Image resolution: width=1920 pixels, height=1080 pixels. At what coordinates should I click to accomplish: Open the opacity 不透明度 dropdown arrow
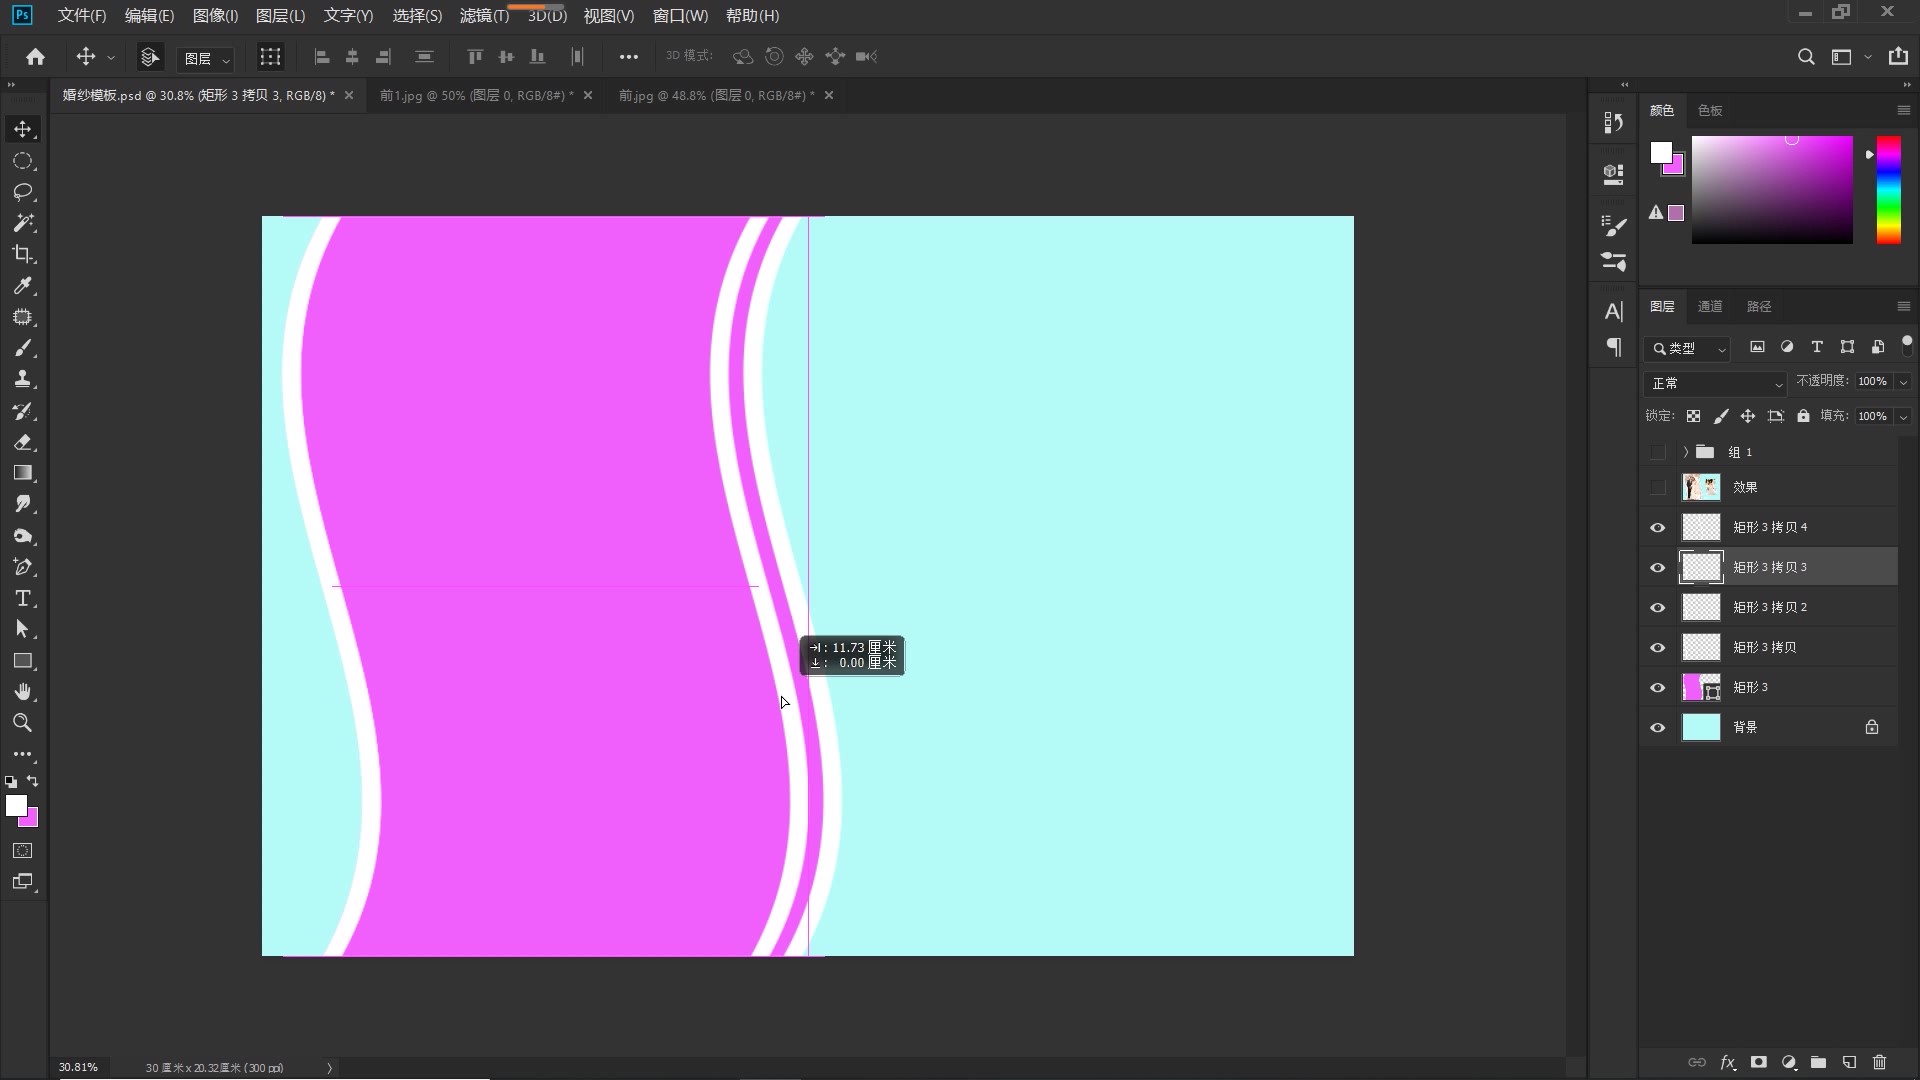click(1902, 382)
